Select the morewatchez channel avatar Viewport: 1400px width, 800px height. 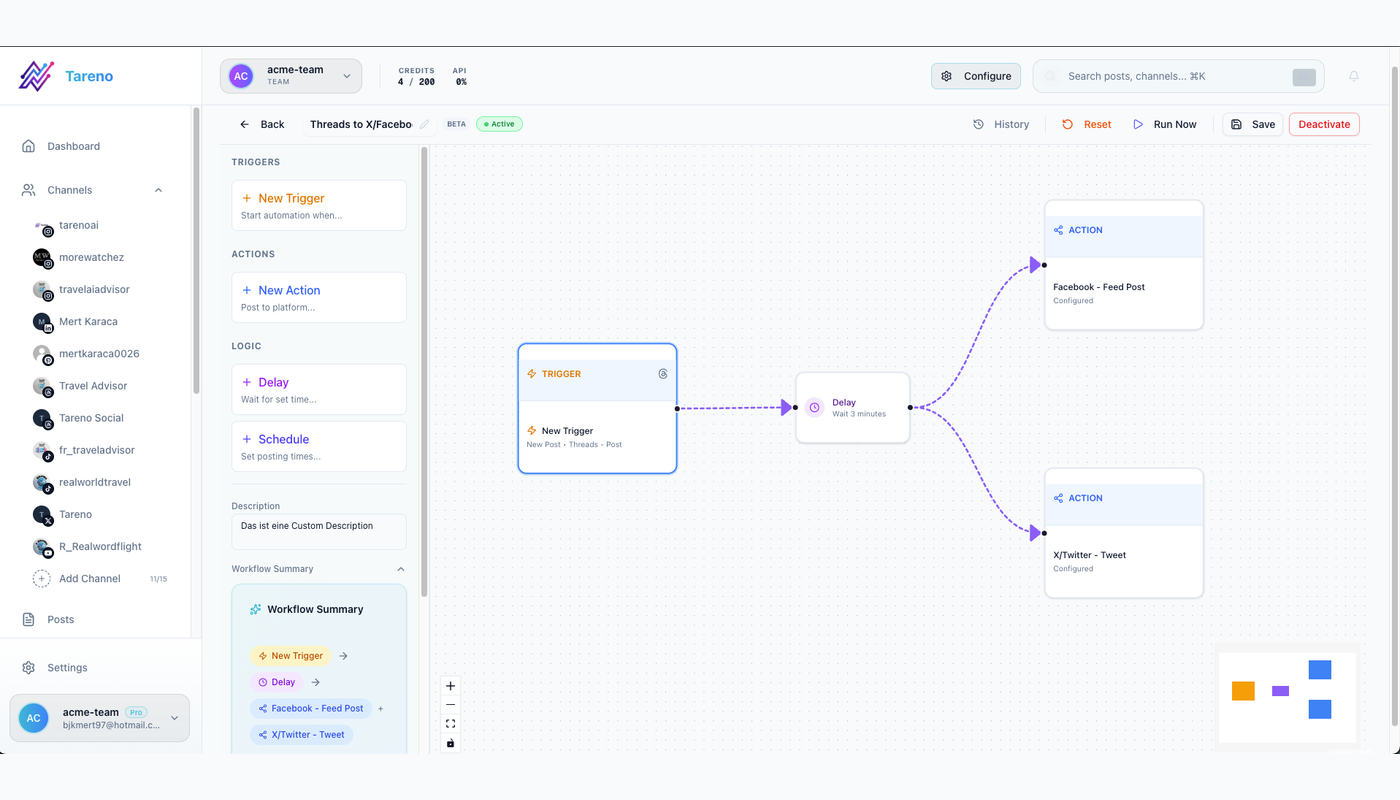coord(42,258)
